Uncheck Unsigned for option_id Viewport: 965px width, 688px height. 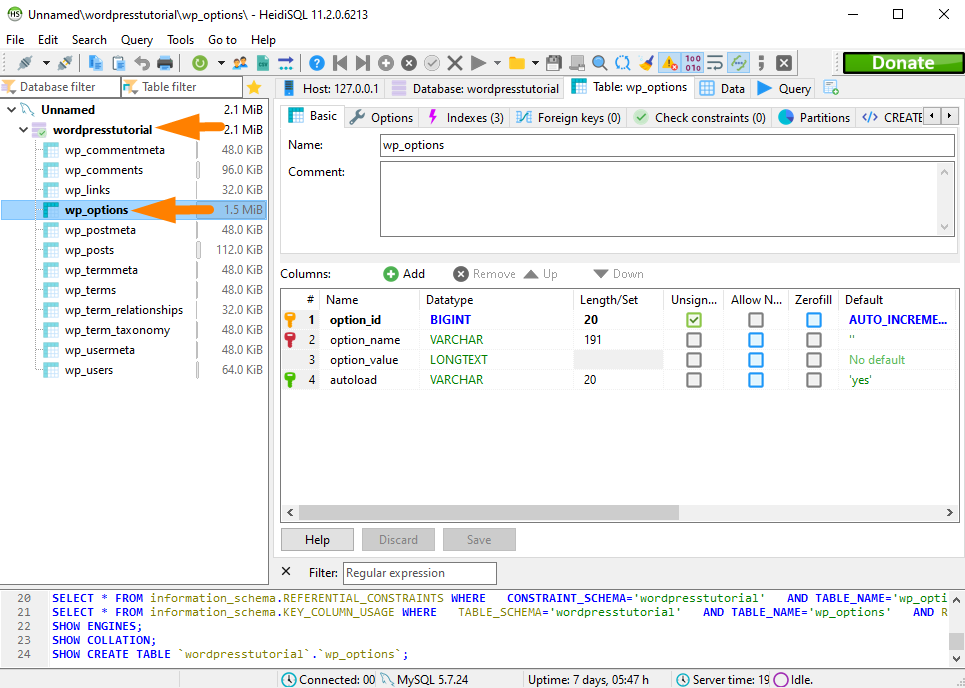pos(694,320)
